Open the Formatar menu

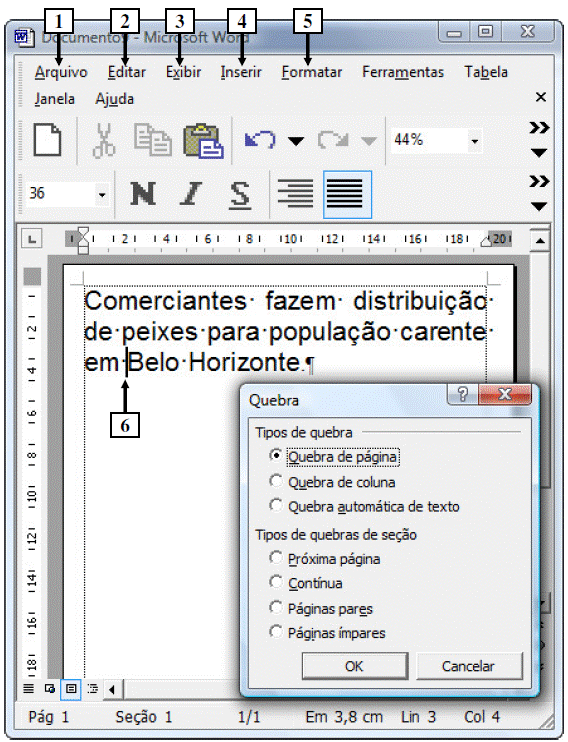pyautogui.click(x=311, y=72)
